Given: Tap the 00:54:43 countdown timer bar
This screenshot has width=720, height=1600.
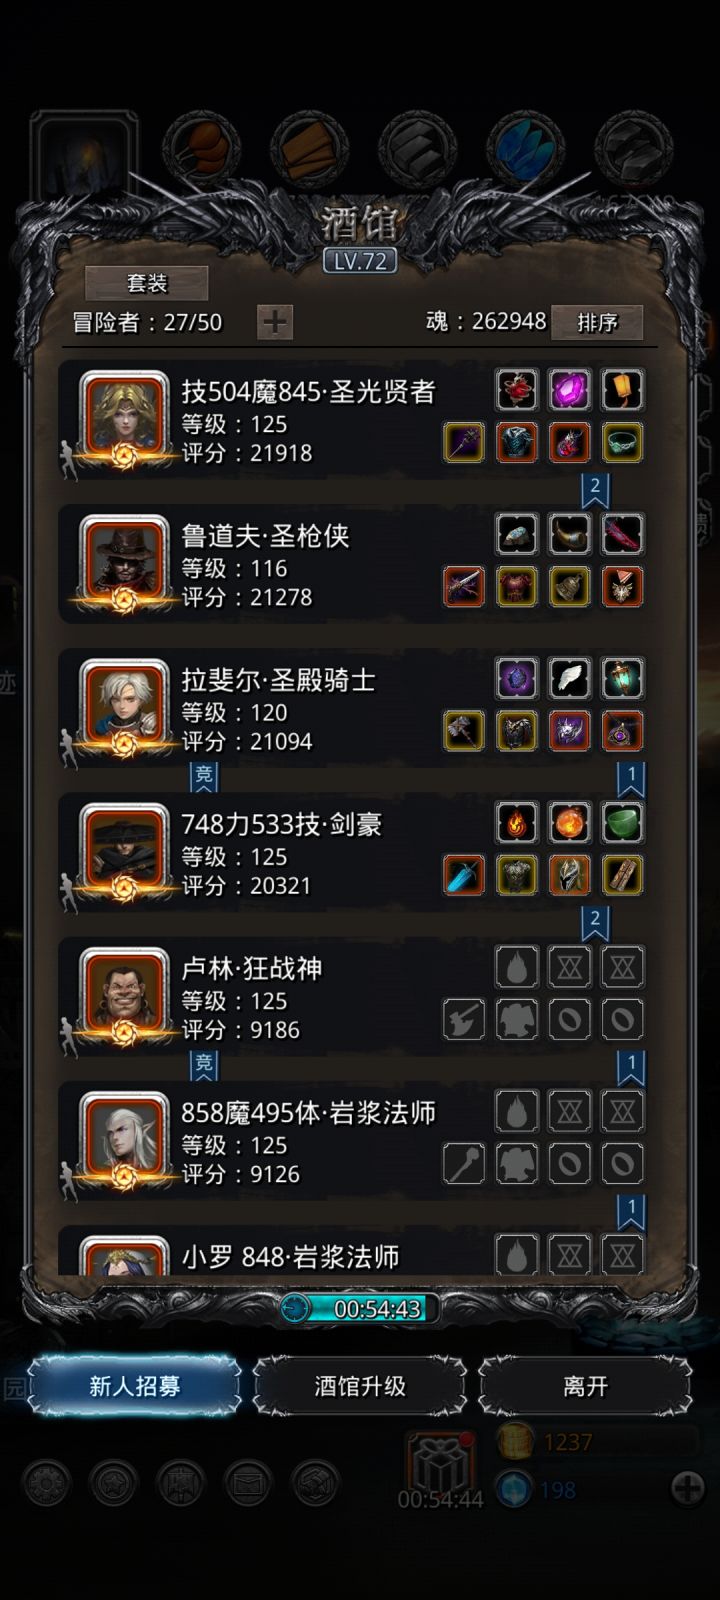Looking at the screenshot, I should click(x=360, y=1308).
